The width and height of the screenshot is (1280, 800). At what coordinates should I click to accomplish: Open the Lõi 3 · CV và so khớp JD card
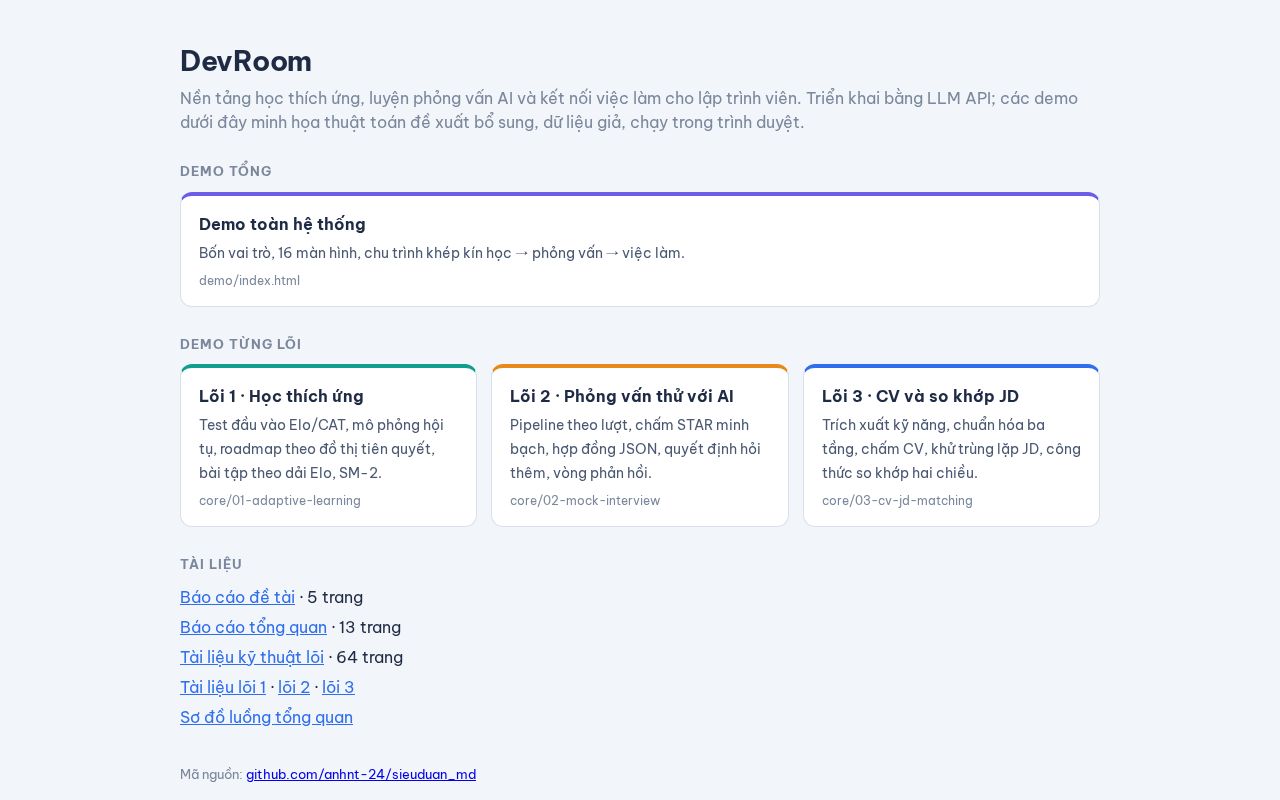tap(951, 446)
